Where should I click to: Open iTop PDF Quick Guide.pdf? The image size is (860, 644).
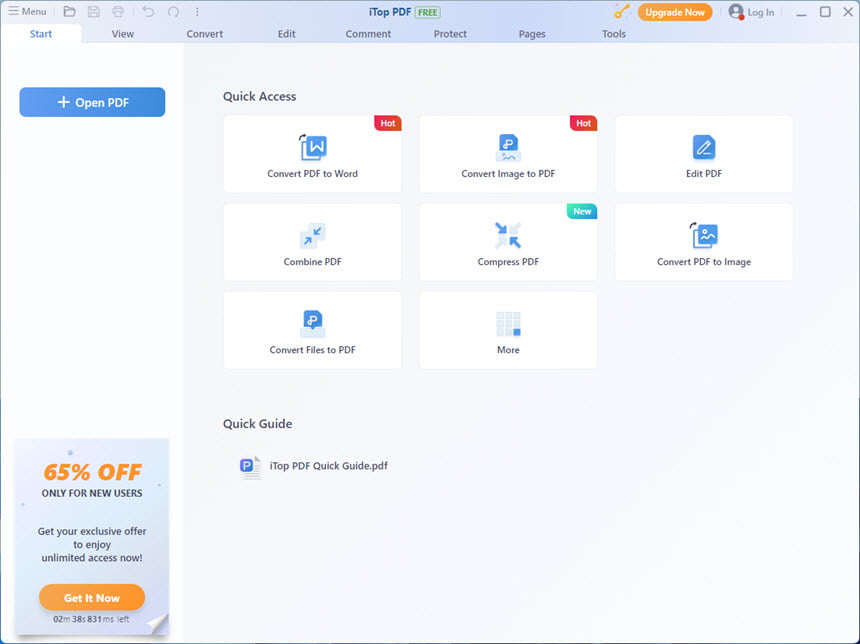coord(329,466)
